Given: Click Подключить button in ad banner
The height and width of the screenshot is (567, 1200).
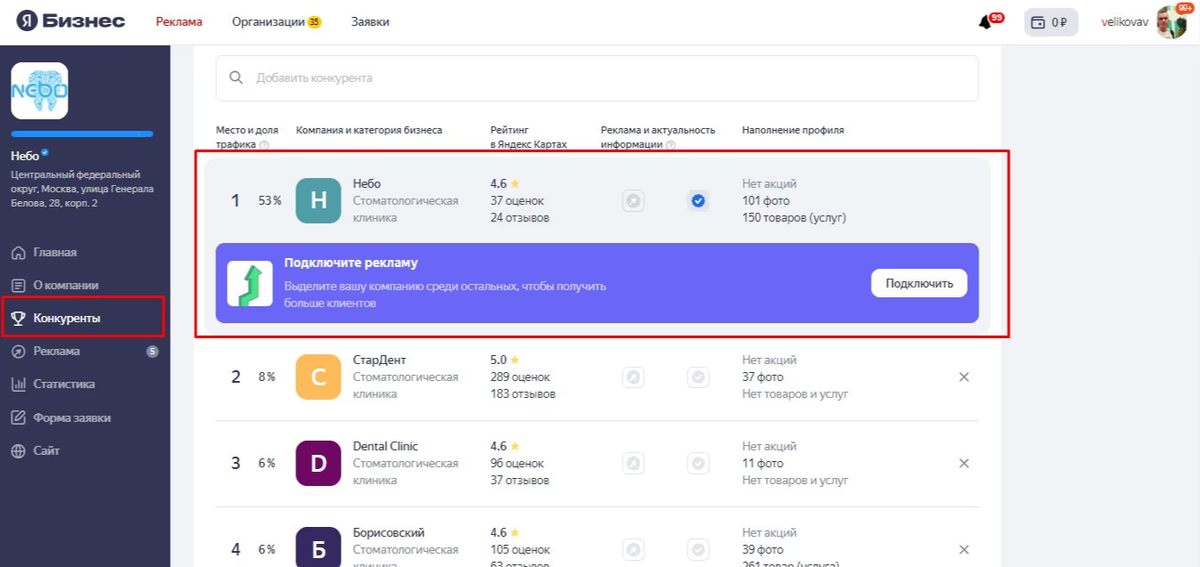Looking at the screenshot, I should (x=919, y=283).
